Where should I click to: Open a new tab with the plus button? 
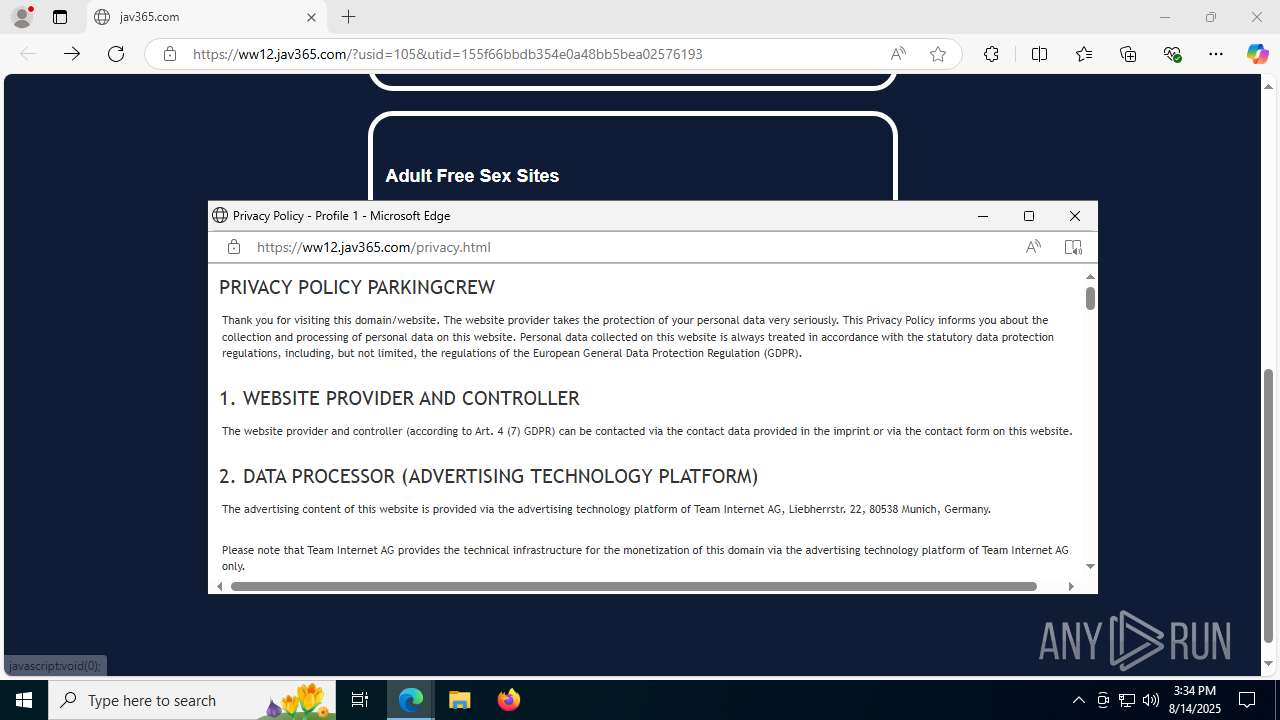(x=348, y=17)
